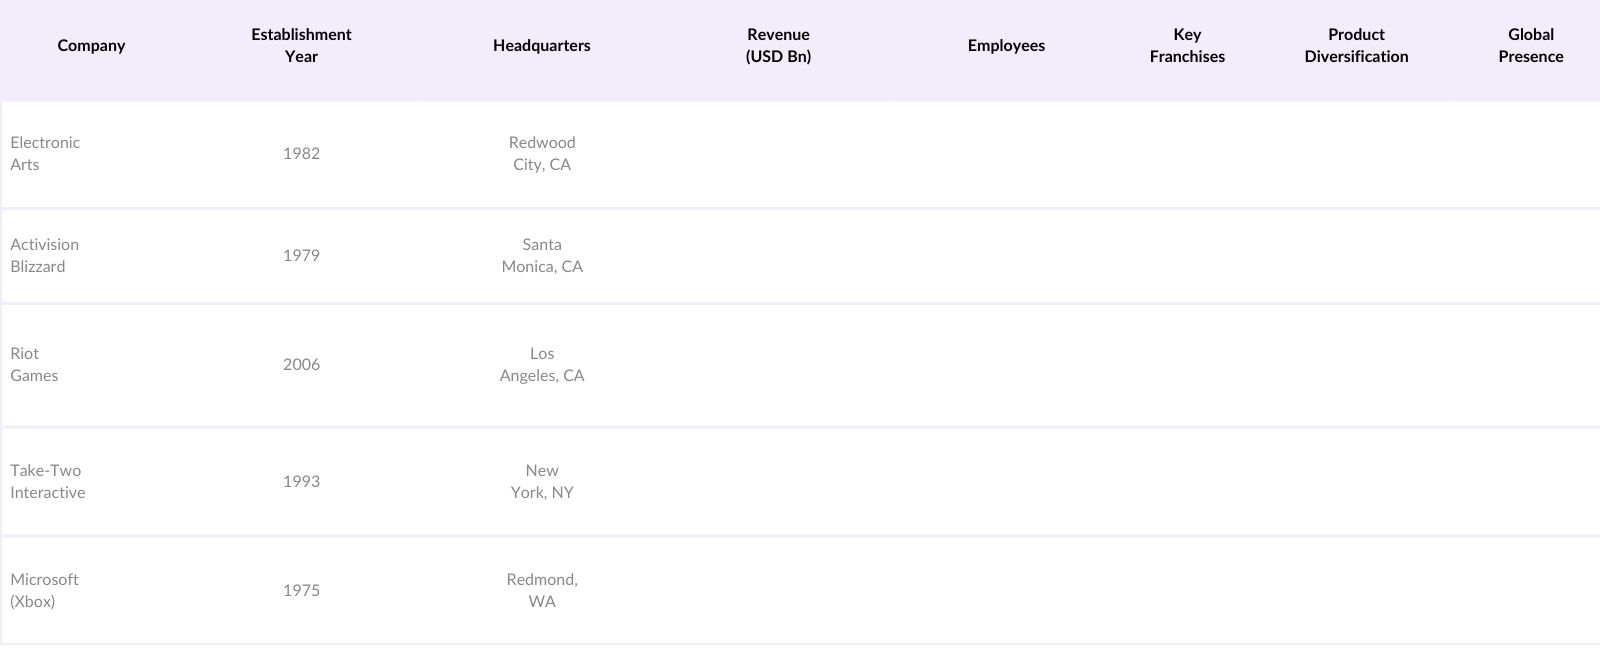
Task: Select the Establishment Year column header
Action: (x=301, y=46)
